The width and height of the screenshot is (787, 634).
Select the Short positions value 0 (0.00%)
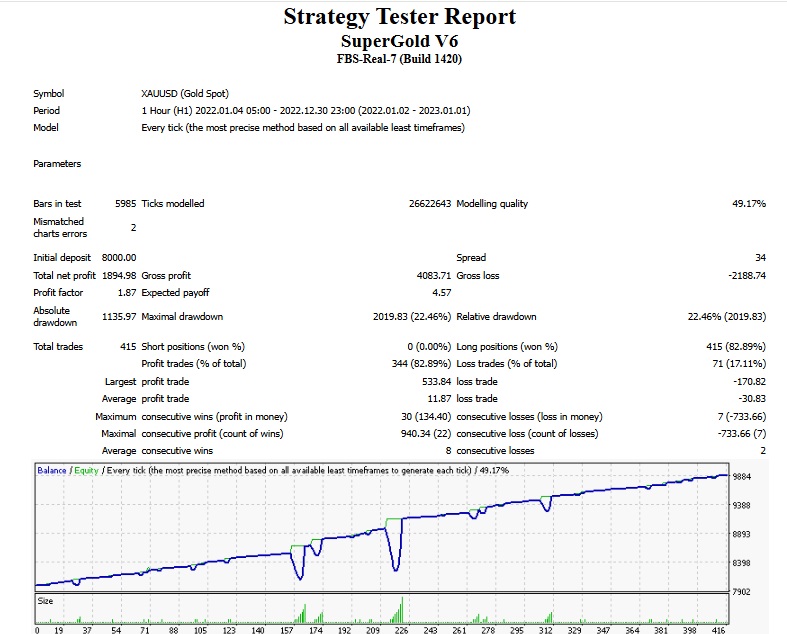[x=429, y=346]
